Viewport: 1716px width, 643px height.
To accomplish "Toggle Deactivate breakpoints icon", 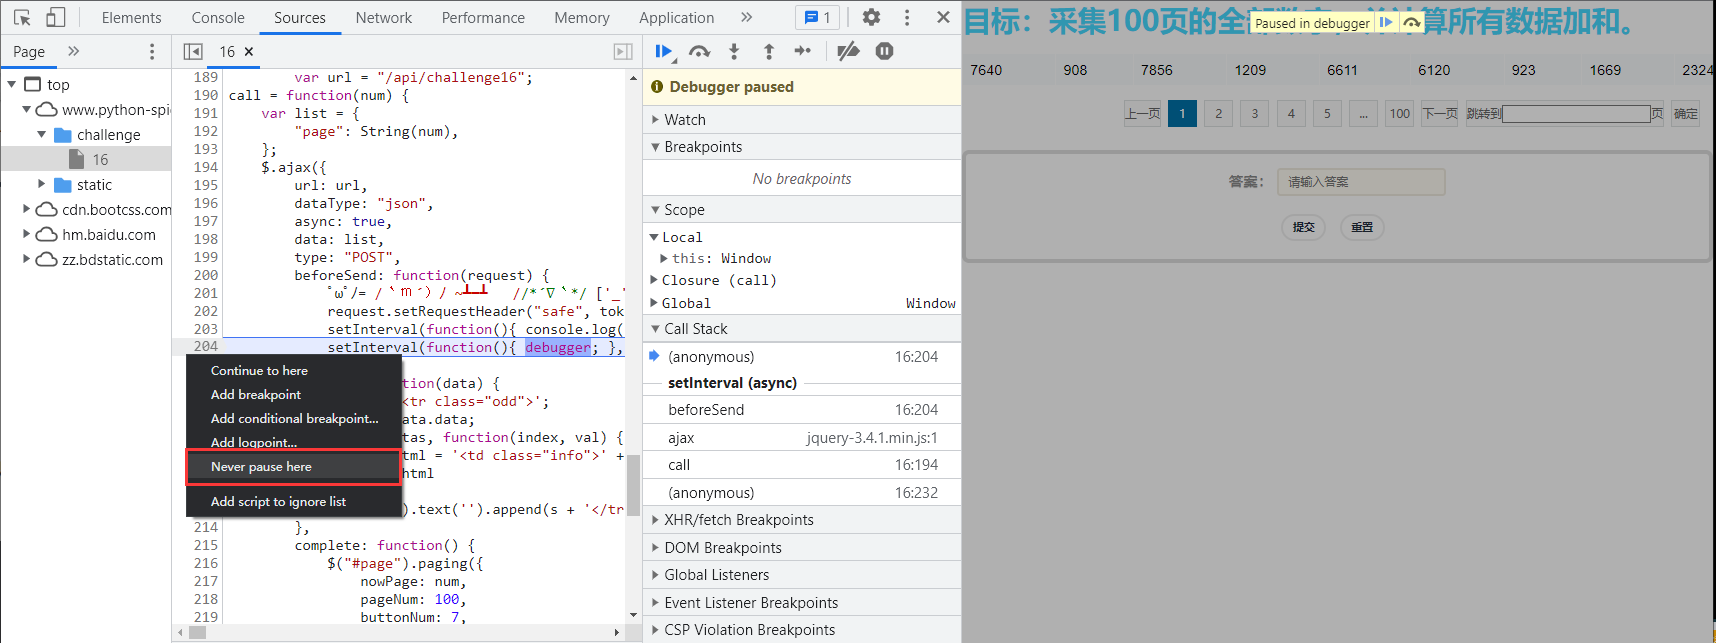I will click(x=848, y=51).
